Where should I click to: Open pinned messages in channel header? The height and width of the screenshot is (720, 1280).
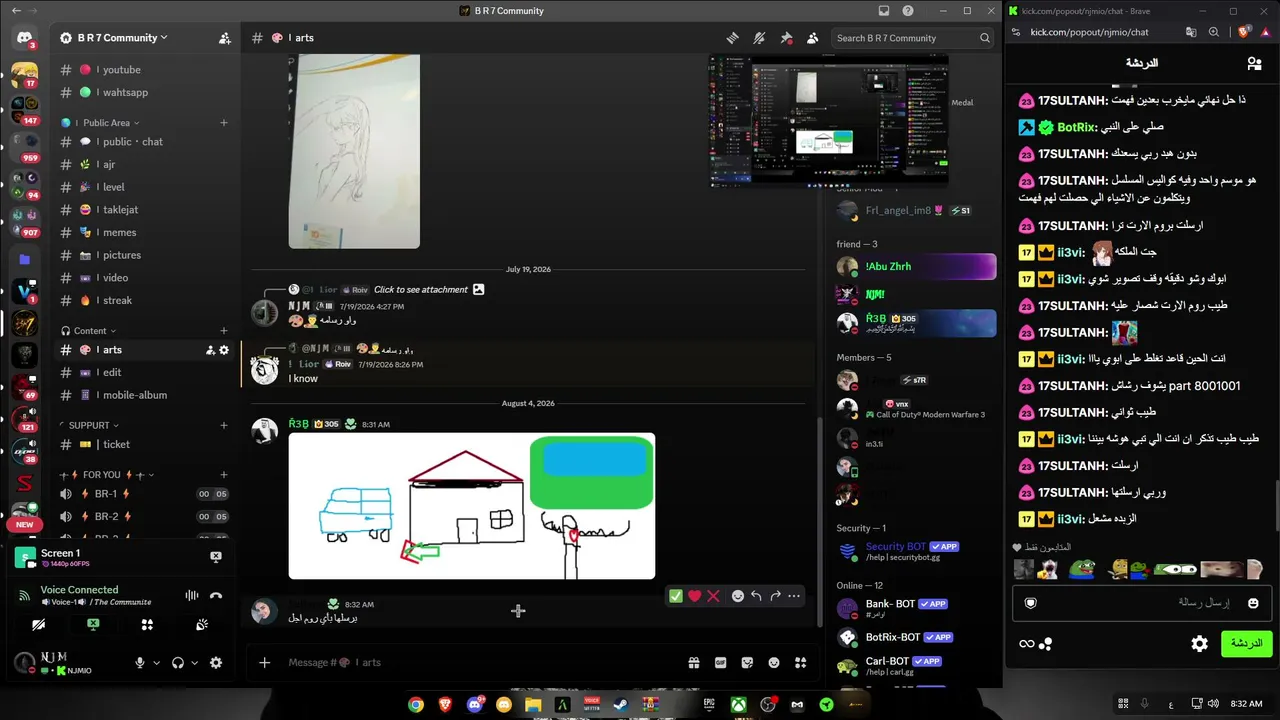coord(786,38)
